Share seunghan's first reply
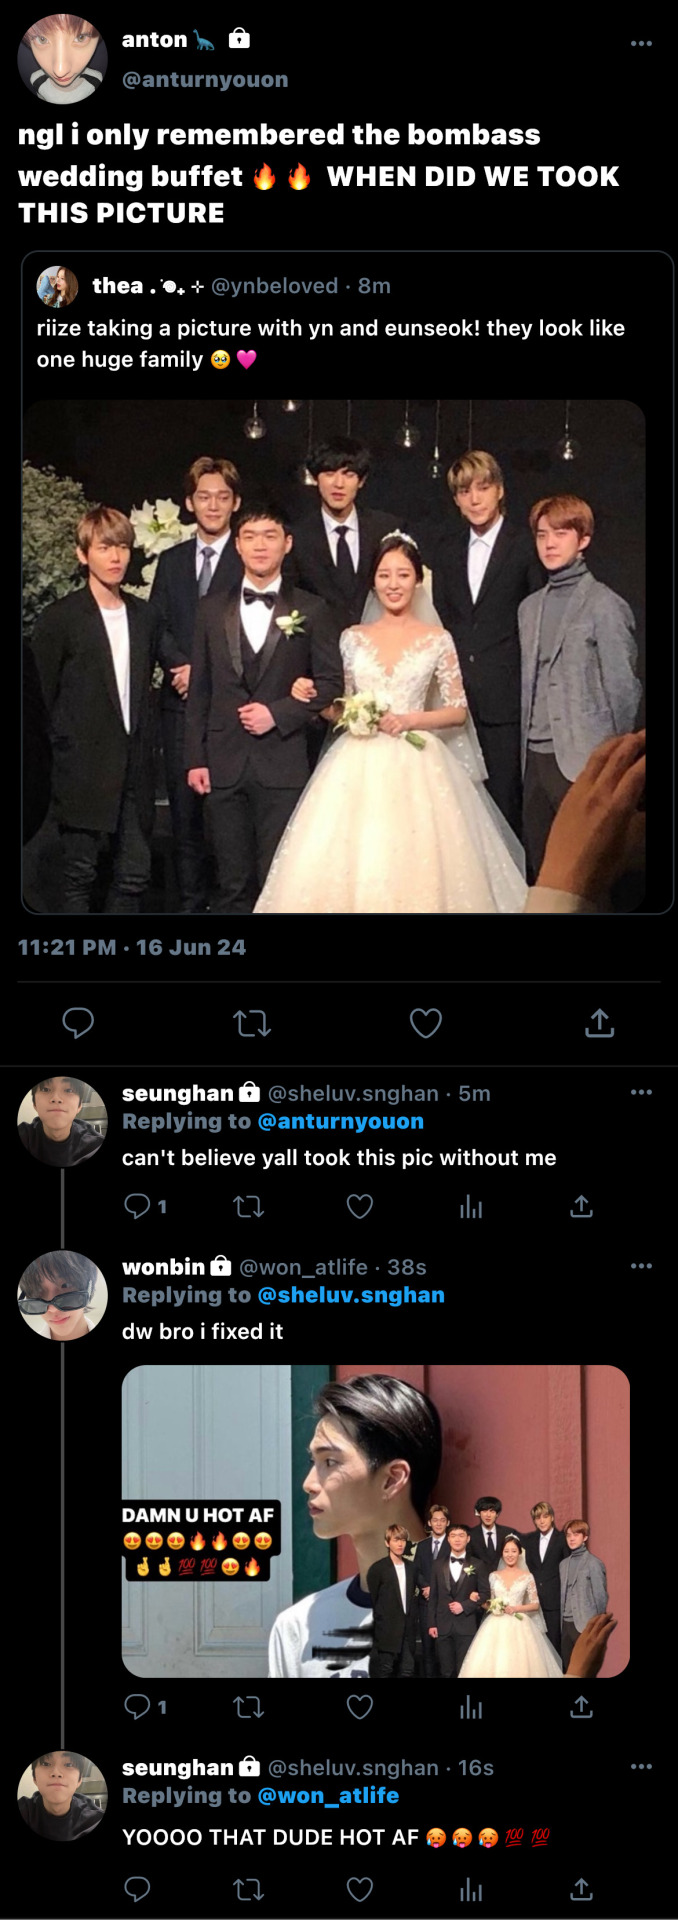Screen dimensions: 678x1920 581,1207
